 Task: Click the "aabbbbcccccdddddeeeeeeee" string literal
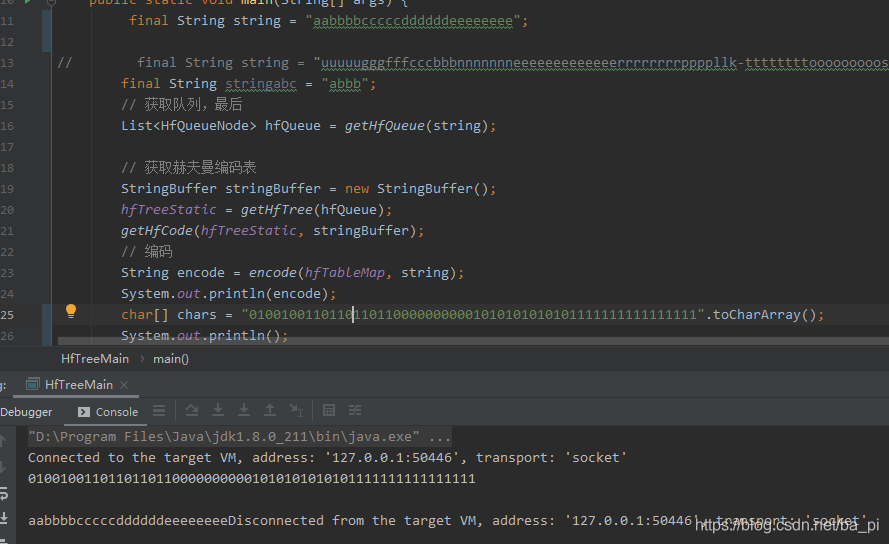click(x=413, y=21)
